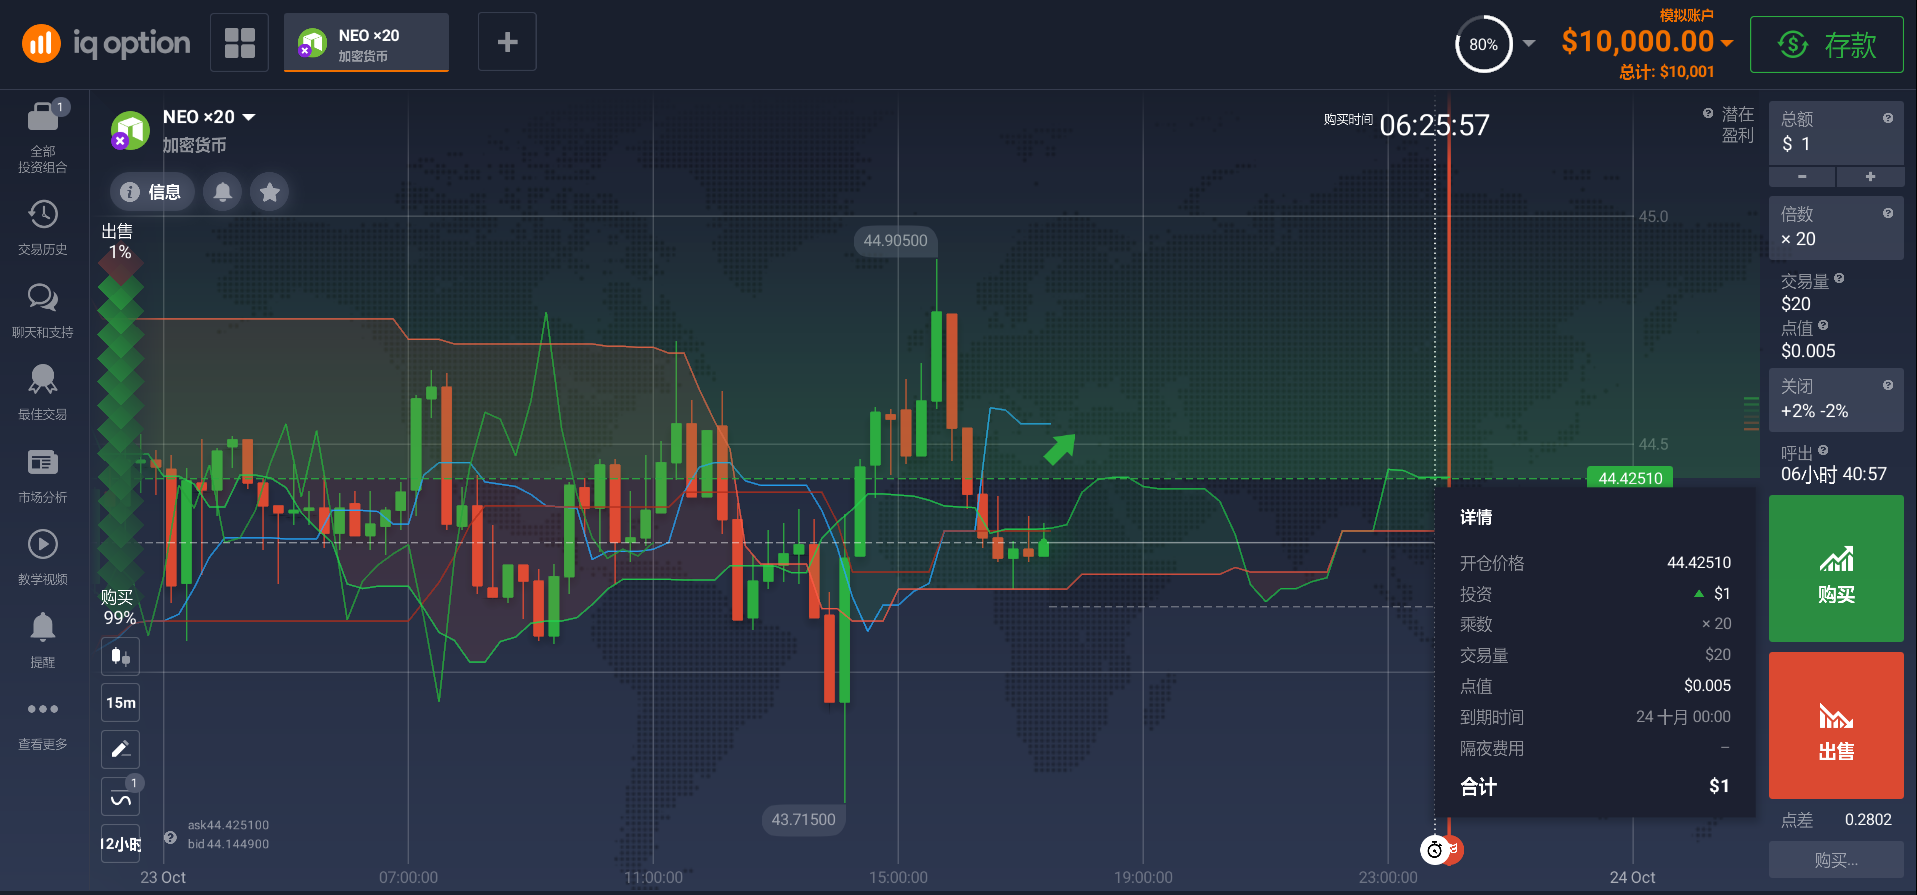Open the indicators wave icon
This screenshot has width=1917, height=895.
click(x=120, y=798)
